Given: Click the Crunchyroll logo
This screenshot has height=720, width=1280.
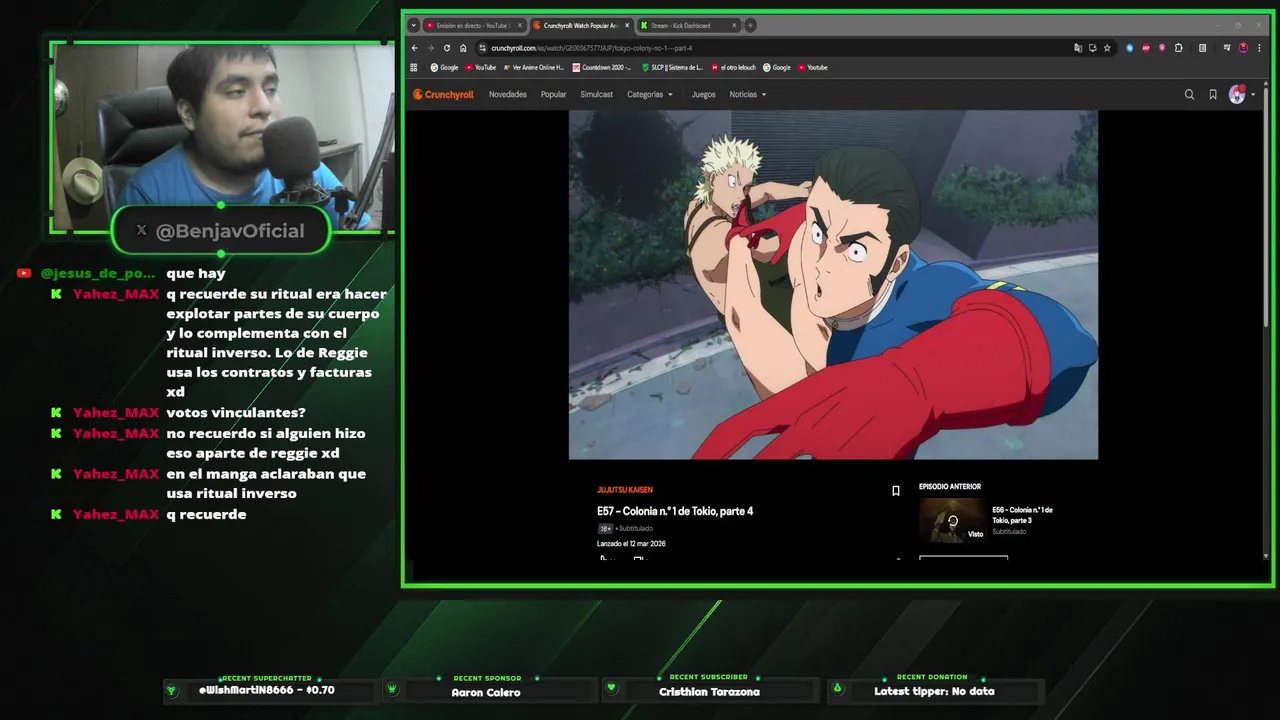Looking at the screenshot, I should pos(444,95).
